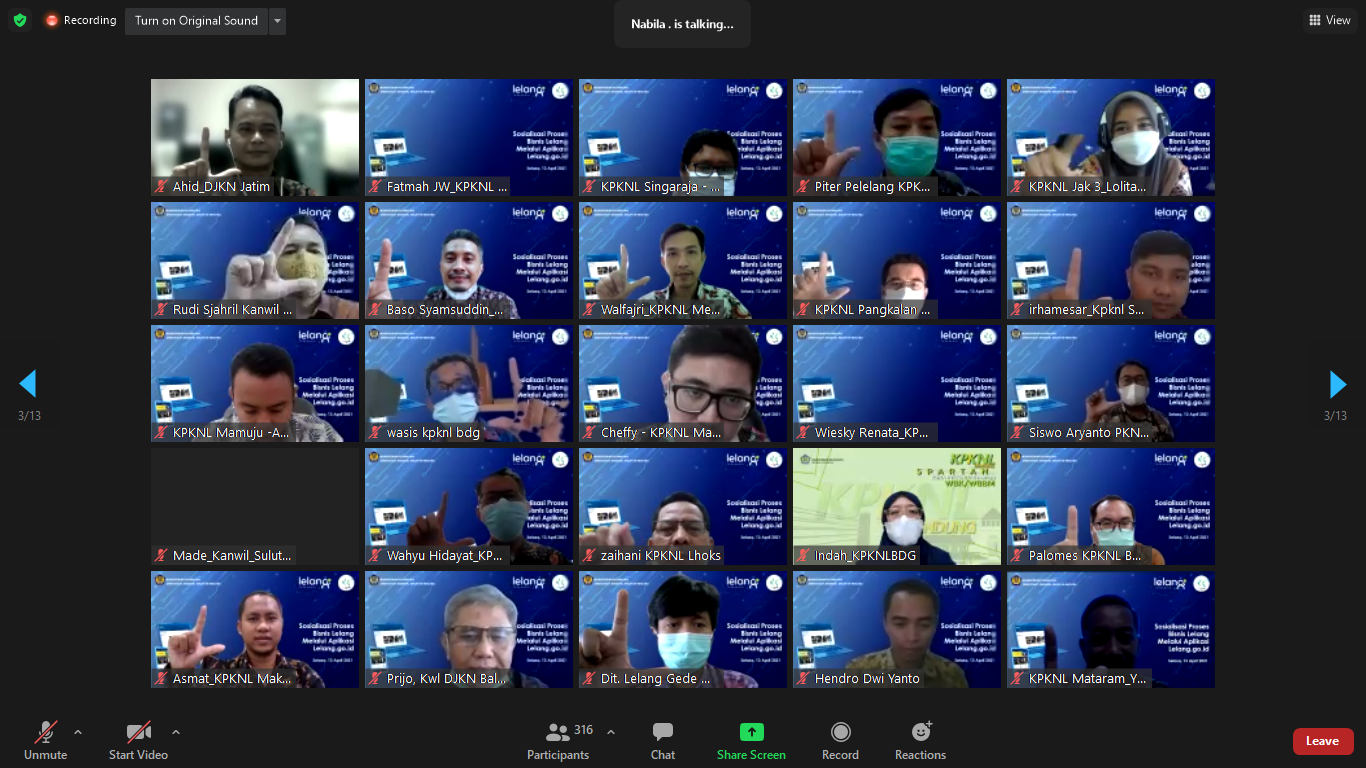
Task: Go to previous gallery page arrow
Action: [28, 384]
